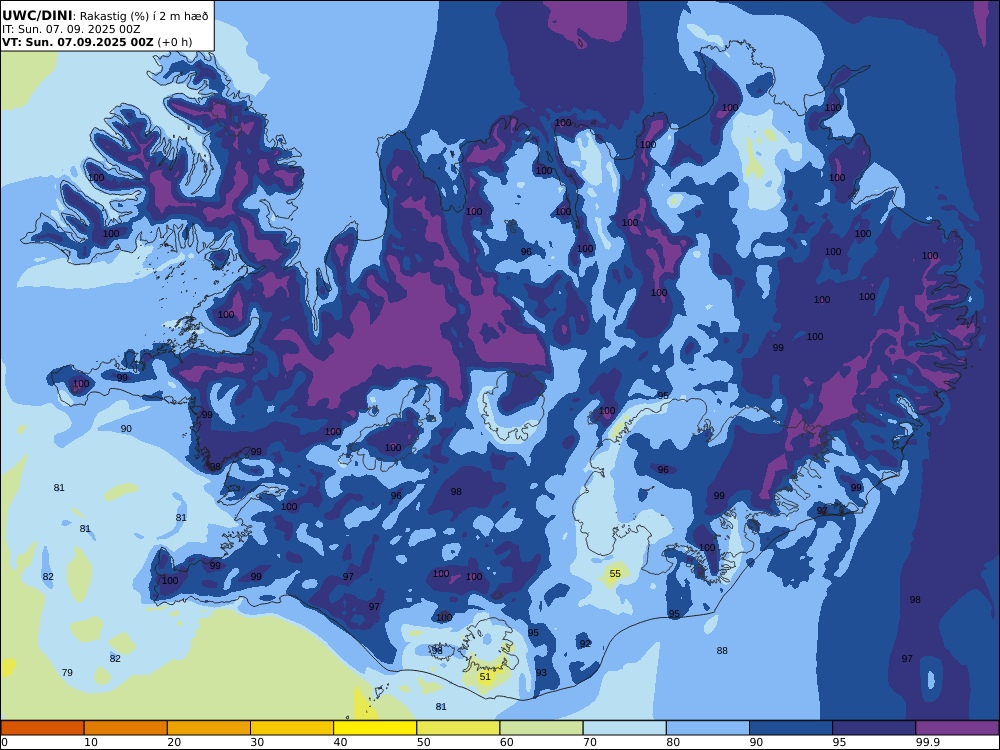Click the legend label '30'
This screenshot has width=1000, height=750.
(x=257, y=742)
